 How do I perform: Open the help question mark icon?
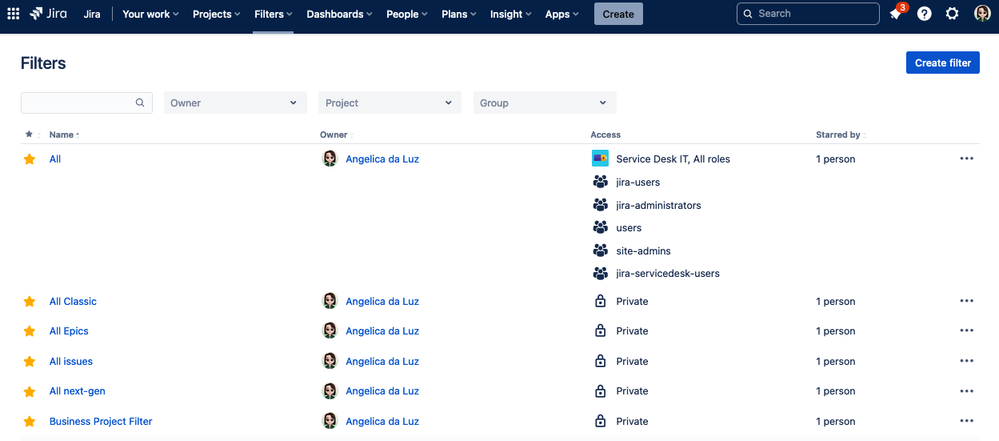(924, 13)
